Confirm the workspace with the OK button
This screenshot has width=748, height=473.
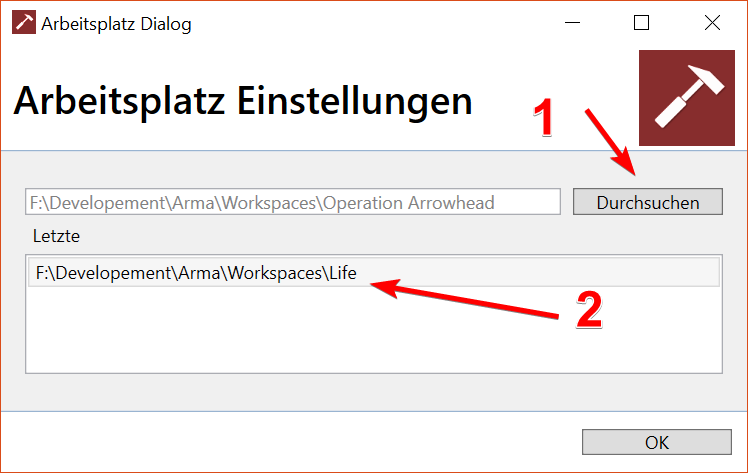pos(656,442)
